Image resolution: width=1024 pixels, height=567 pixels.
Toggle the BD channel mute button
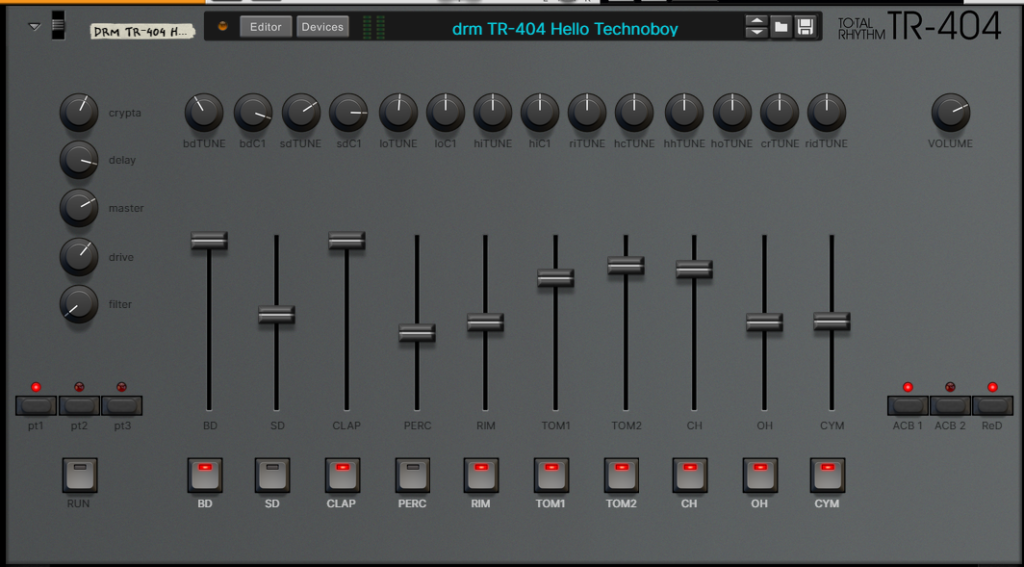click(205, 474)
